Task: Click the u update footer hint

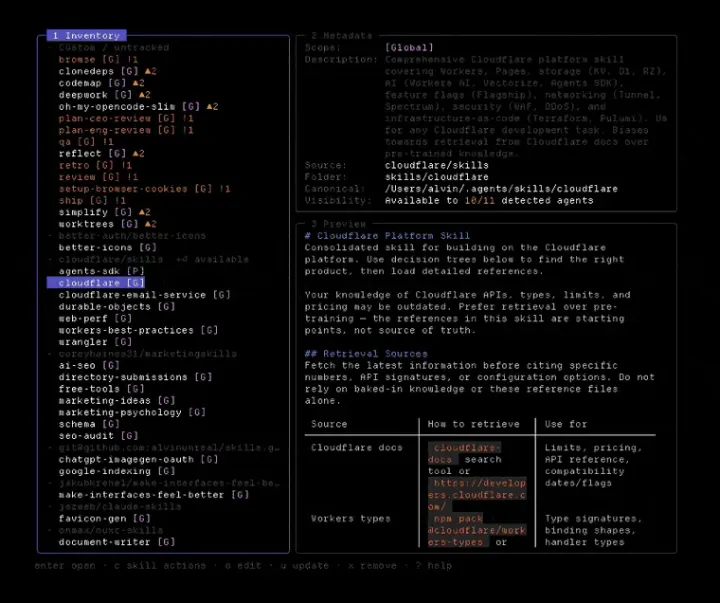Action: pos(304,566)
